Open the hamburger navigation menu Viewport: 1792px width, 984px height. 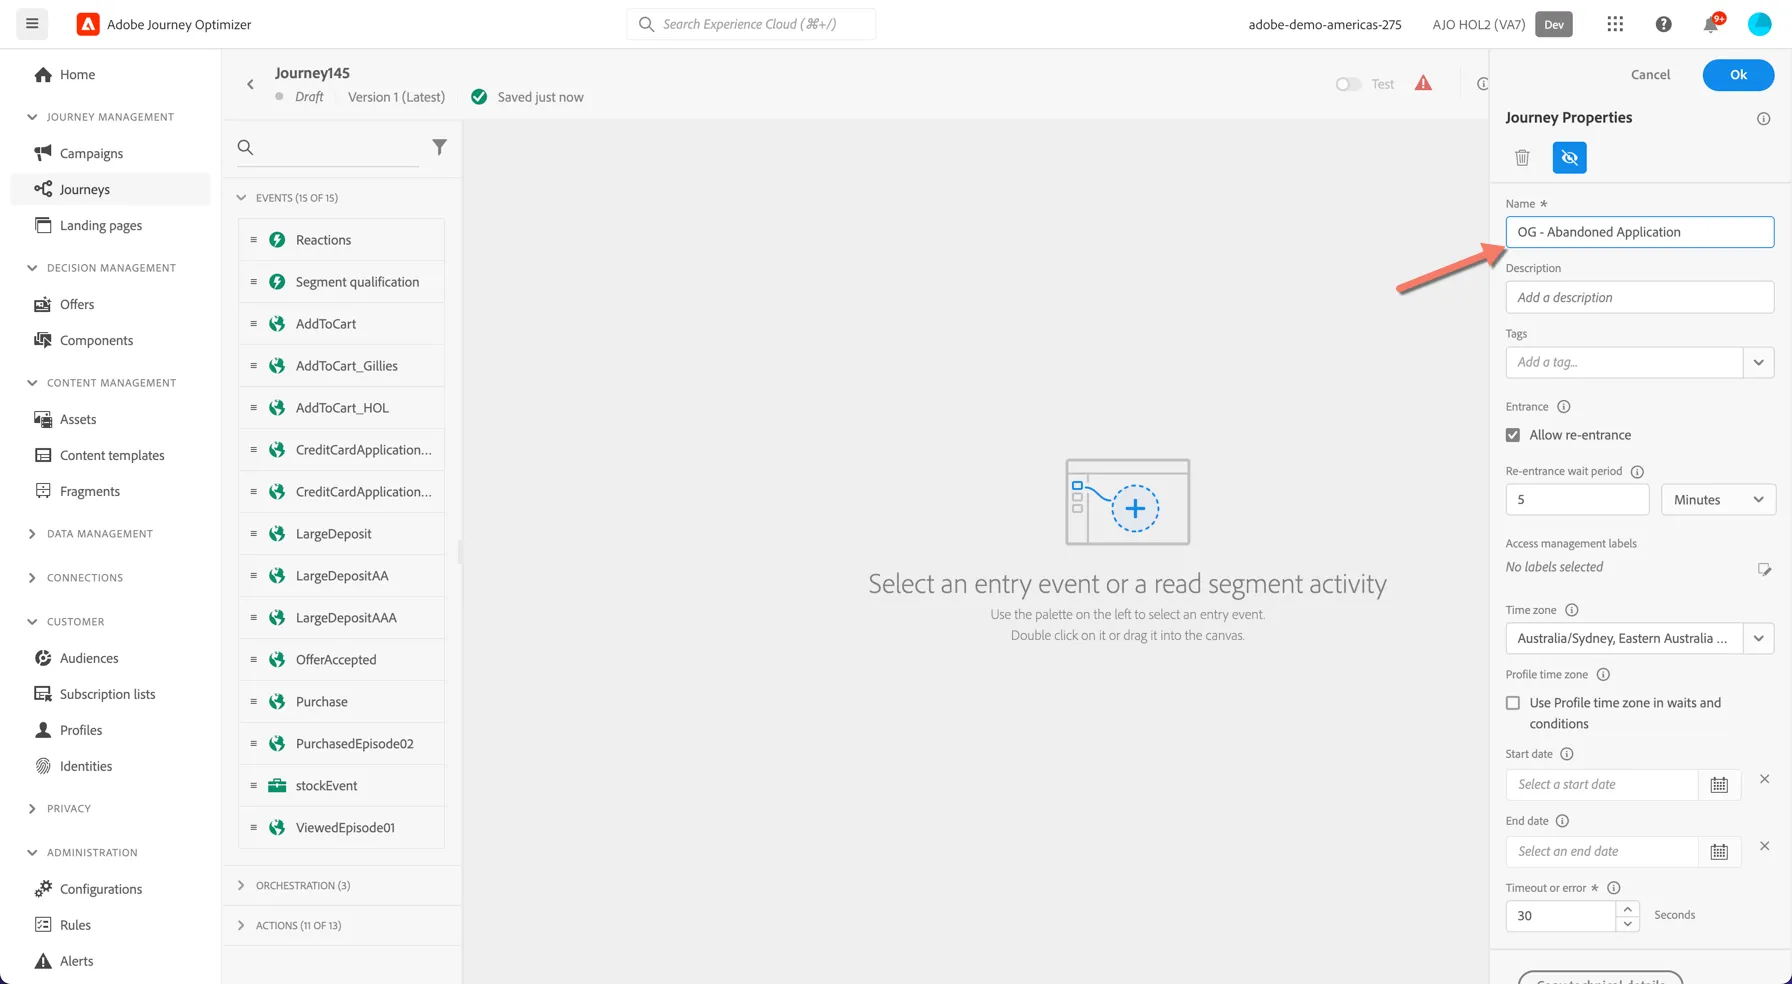pos(32,24)
